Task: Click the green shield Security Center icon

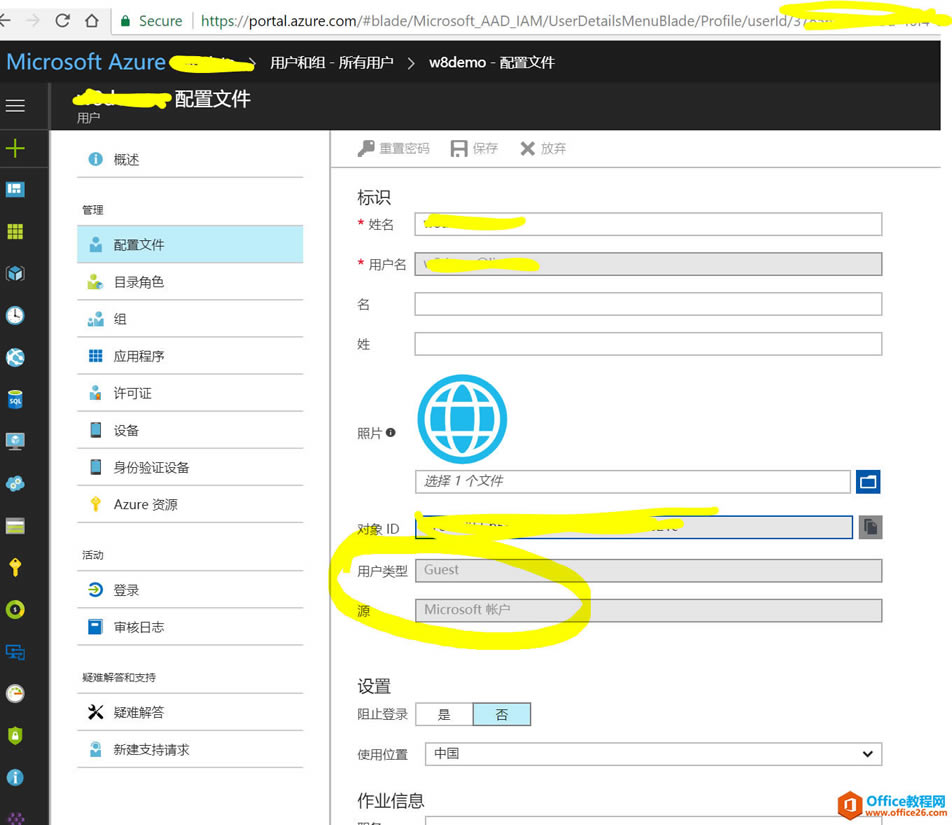Action: (x=15, y=736)
